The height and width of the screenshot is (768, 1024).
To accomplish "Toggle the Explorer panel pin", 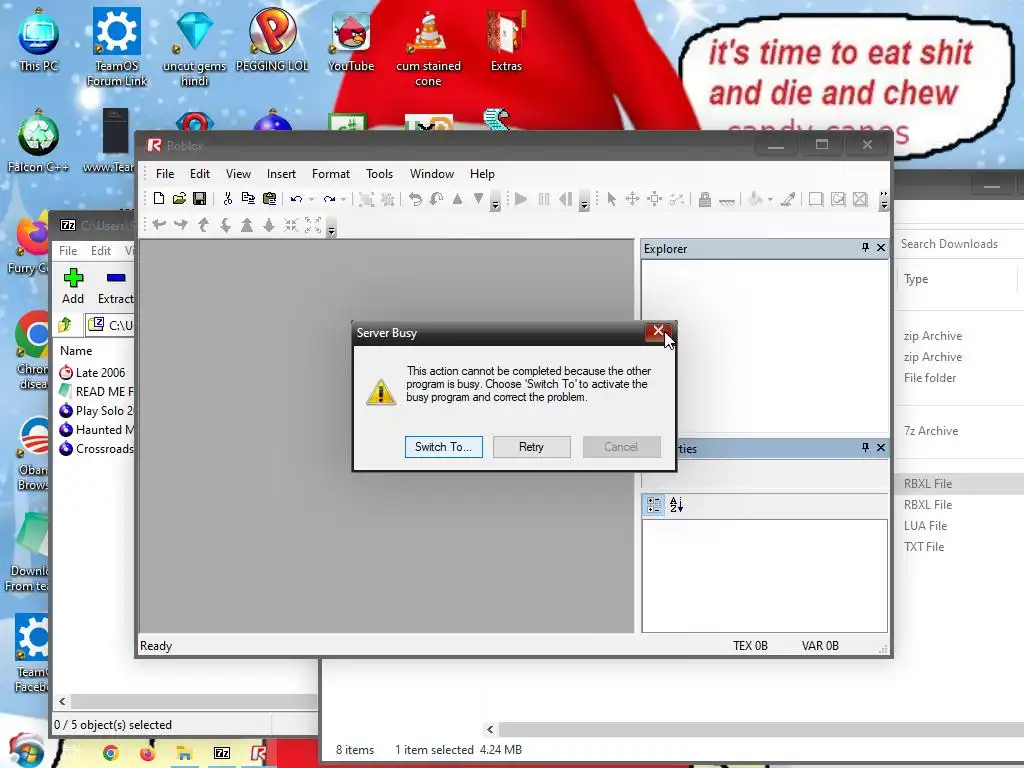I will coord(865,248).
